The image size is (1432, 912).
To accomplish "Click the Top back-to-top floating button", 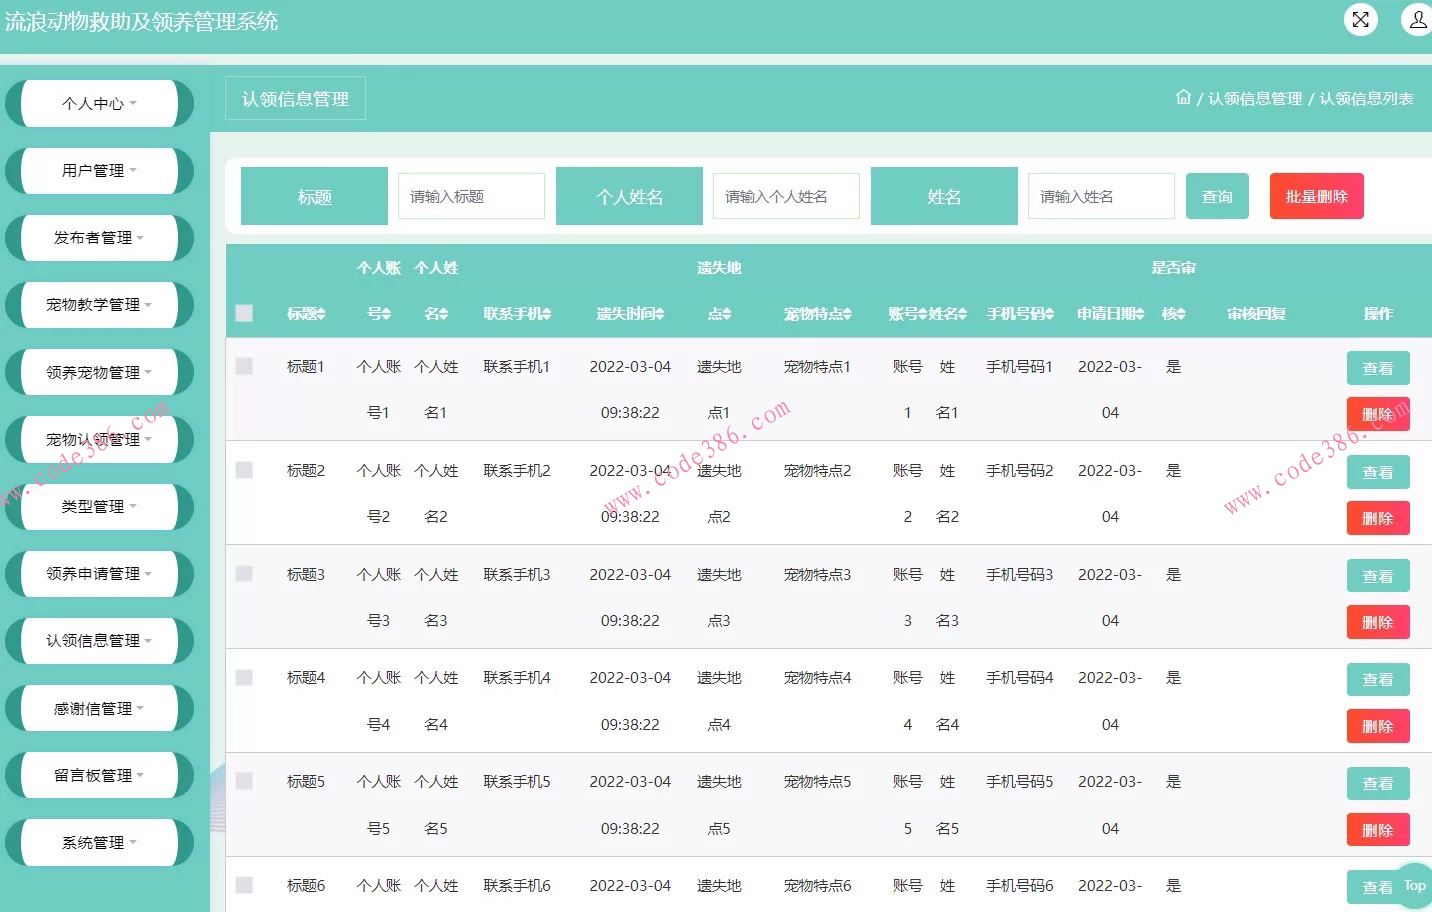I will tap(1414, 885).
